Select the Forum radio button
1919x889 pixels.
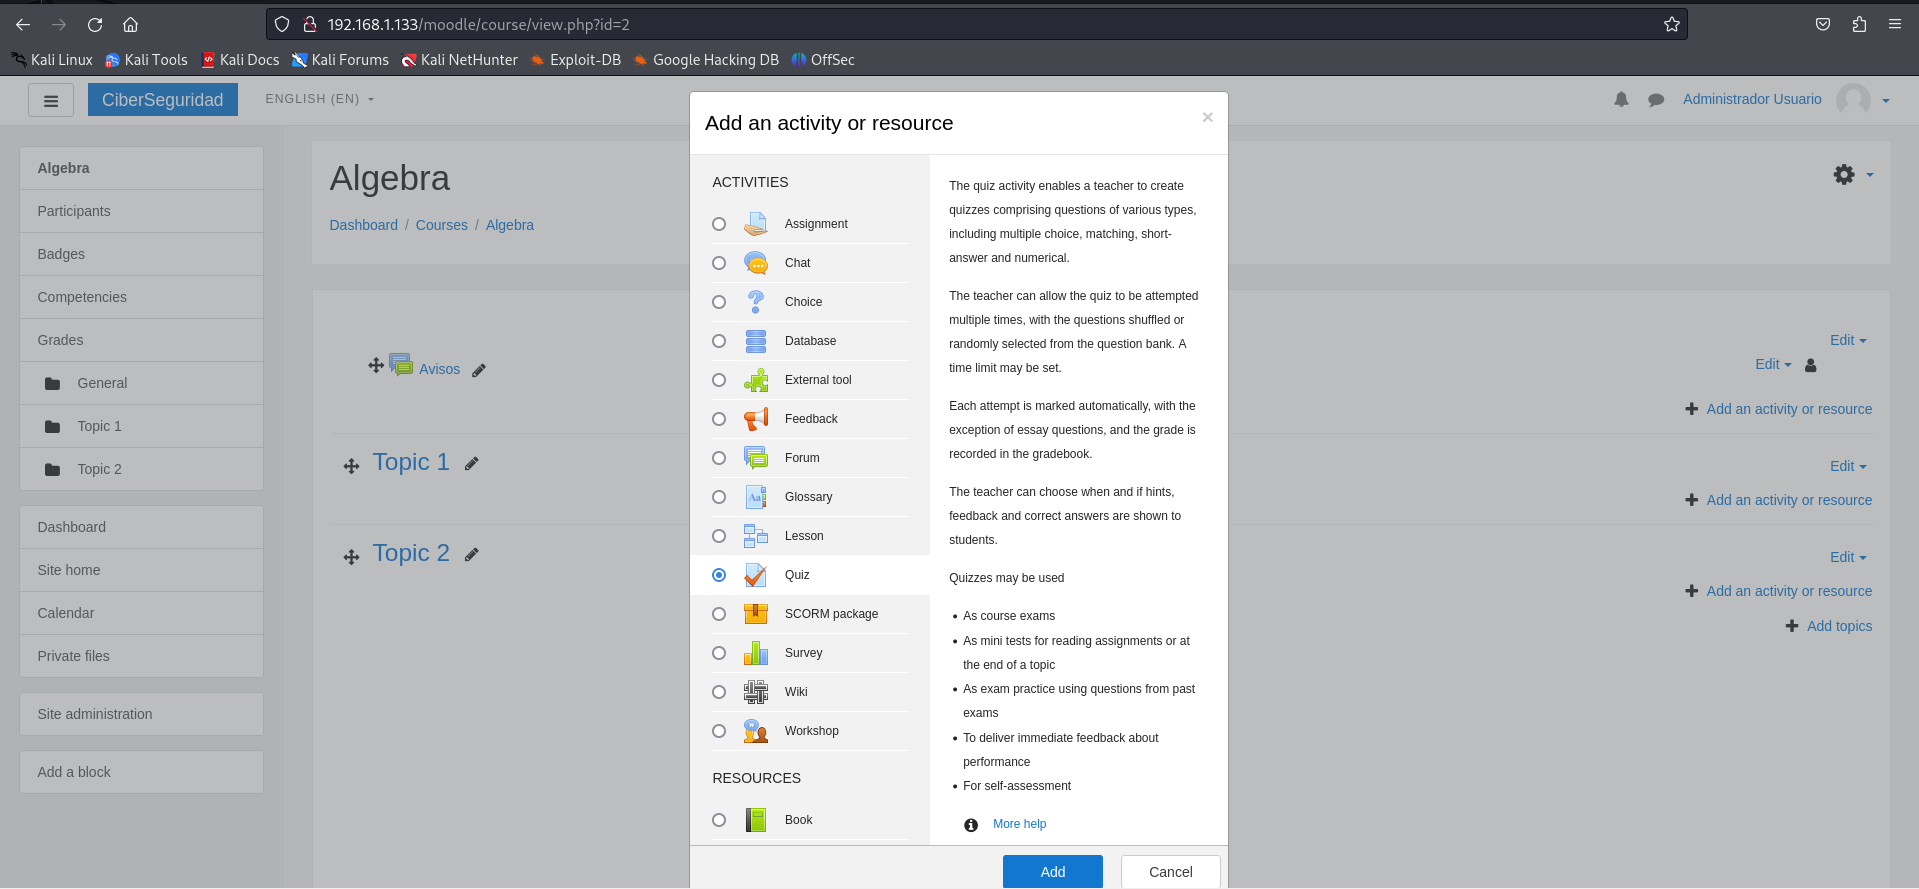[719, 458]
